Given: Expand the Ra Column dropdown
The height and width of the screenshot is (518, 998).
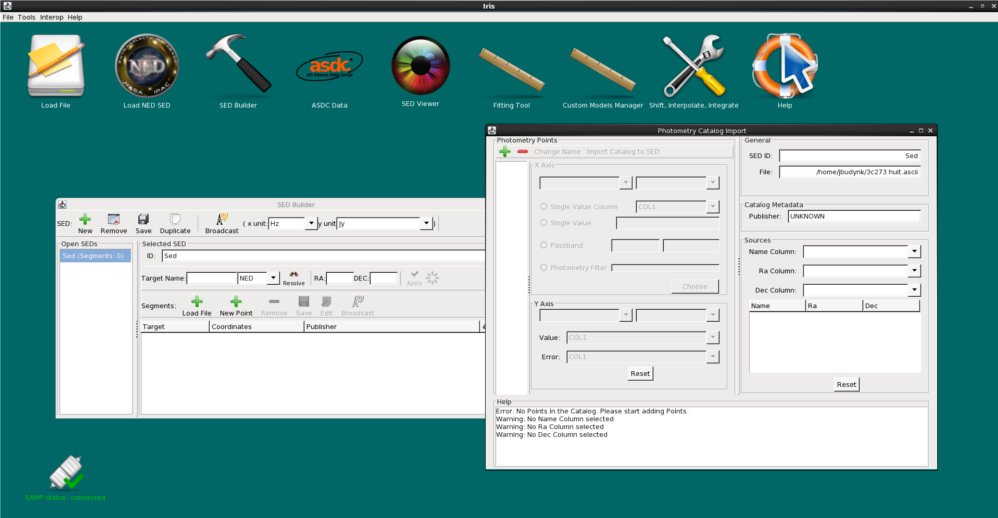Looking at the screenshot, I should point(914,271).
